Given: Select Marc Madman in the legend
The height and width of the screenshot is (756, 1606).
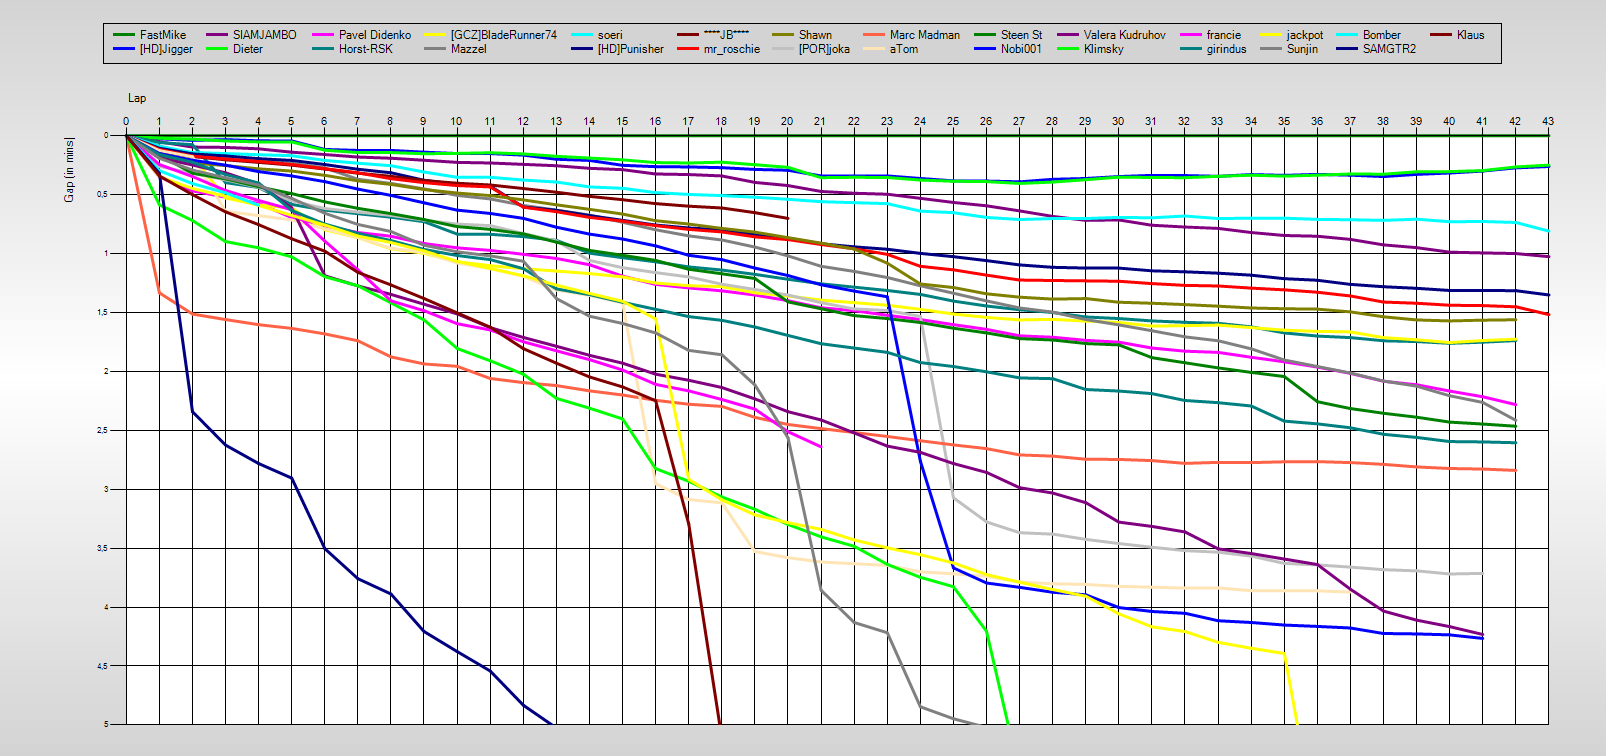Looking at the screenshot, I should point(924,35).
